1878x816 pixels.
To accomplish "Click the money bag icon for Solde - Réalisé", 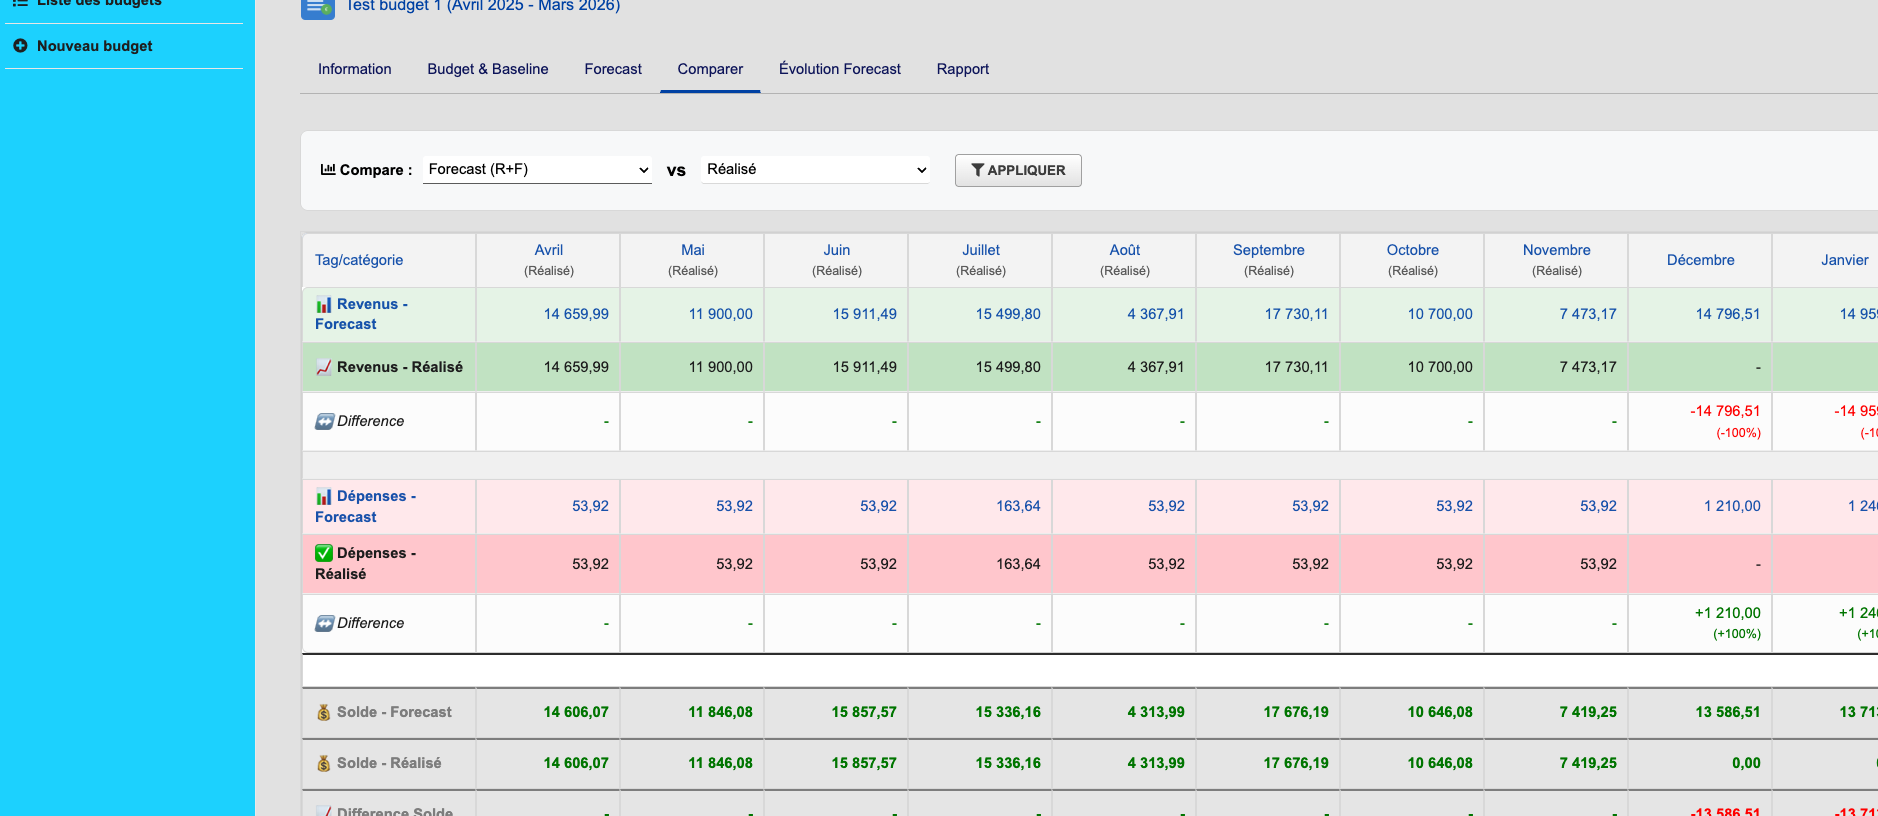I will tap(324, 764).
